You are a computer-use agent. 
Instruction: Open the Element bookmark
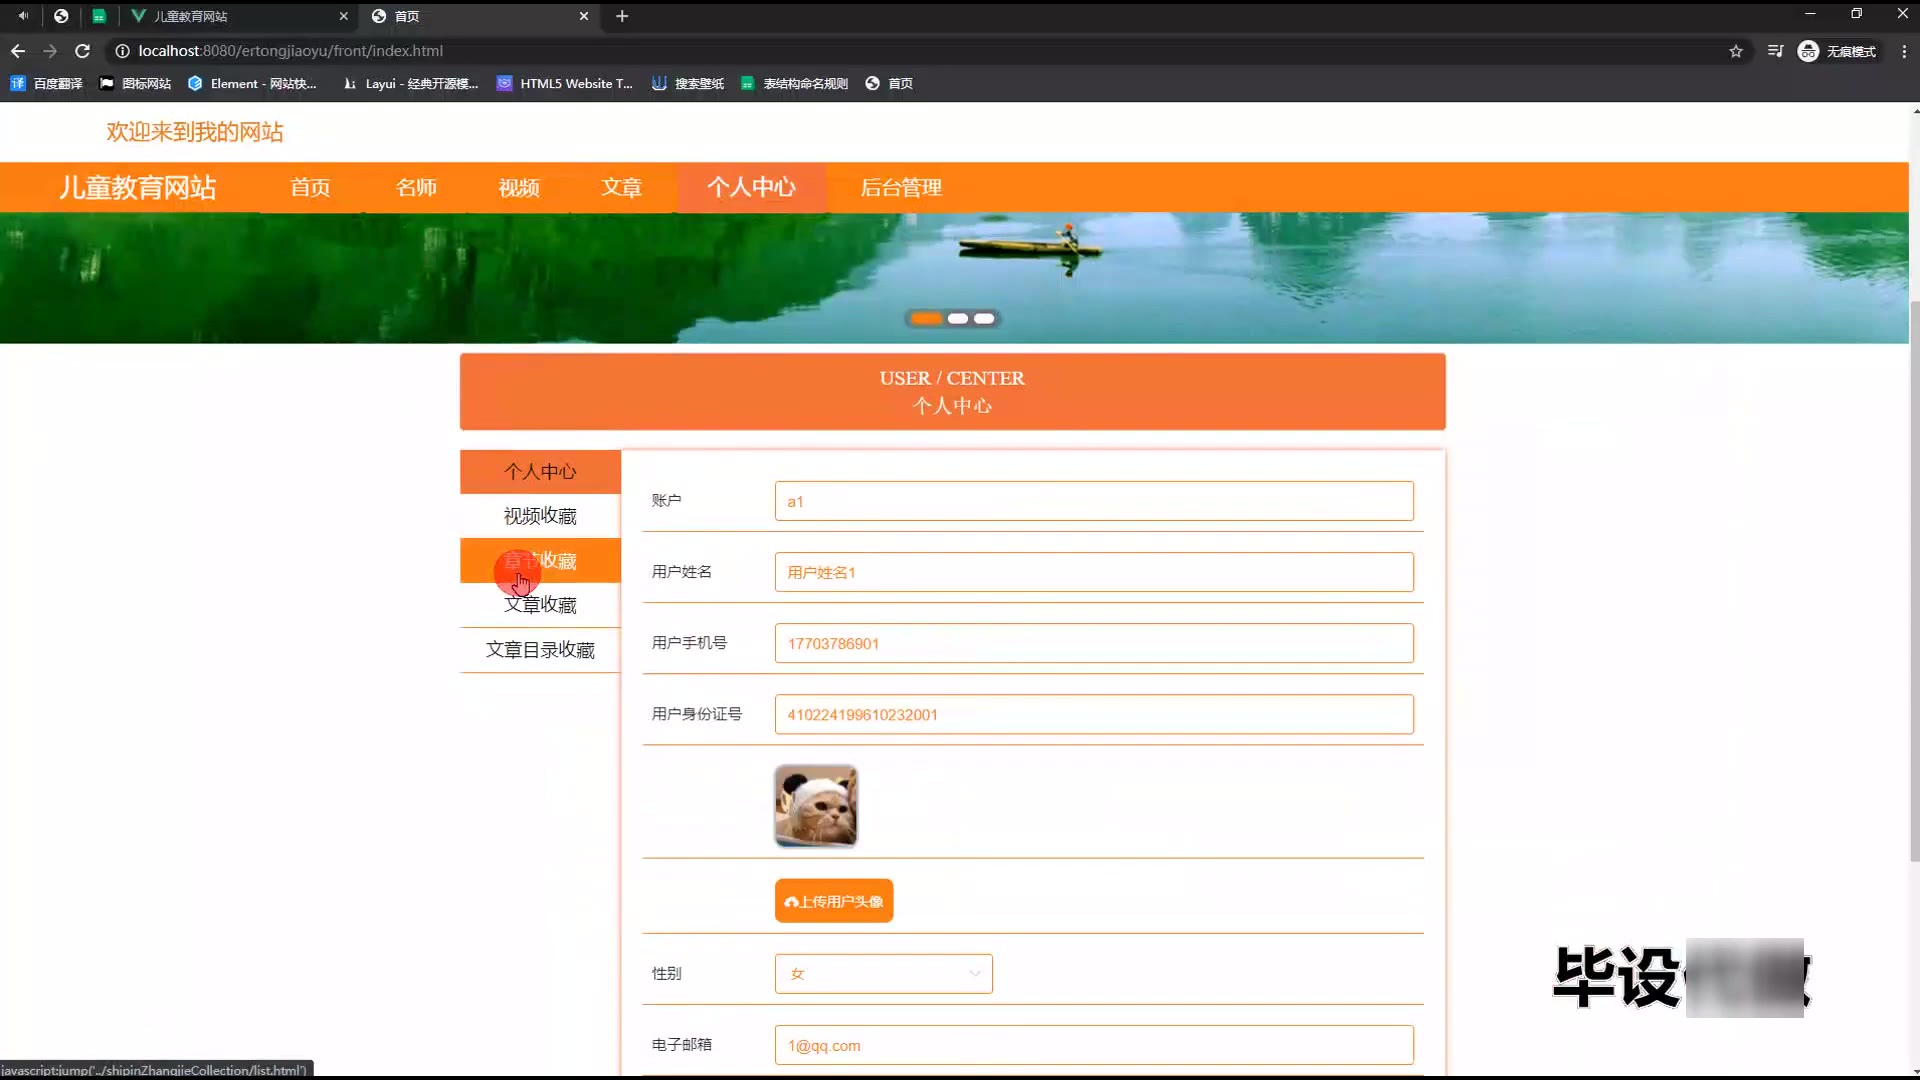pyautogui.click(x=252, y=84)
